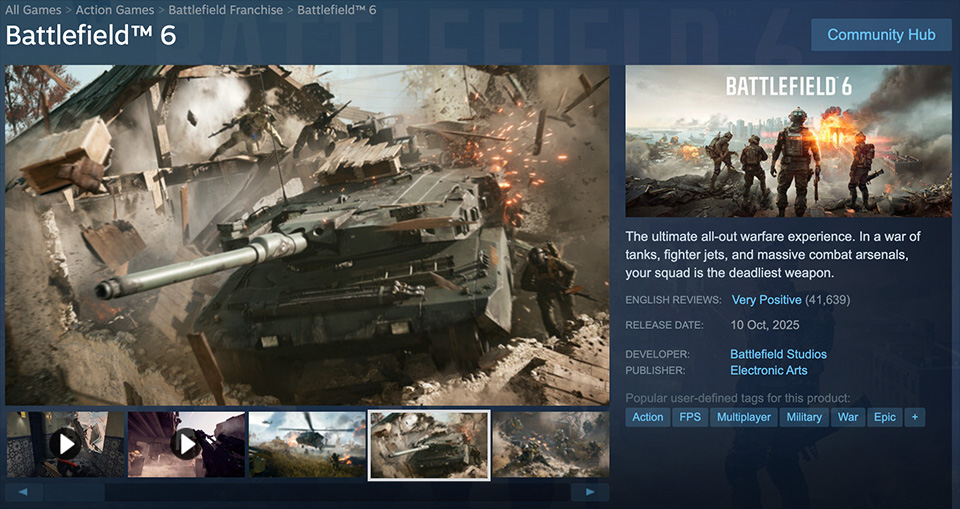Open the Action Games breadcrumb link

tap(115, 10)
